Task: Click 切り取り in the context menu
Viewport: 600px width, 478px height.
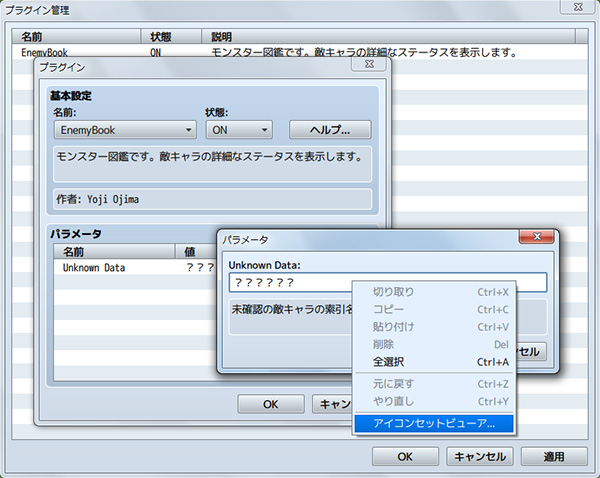Action: pyautogui.click(x=434, y=292)
